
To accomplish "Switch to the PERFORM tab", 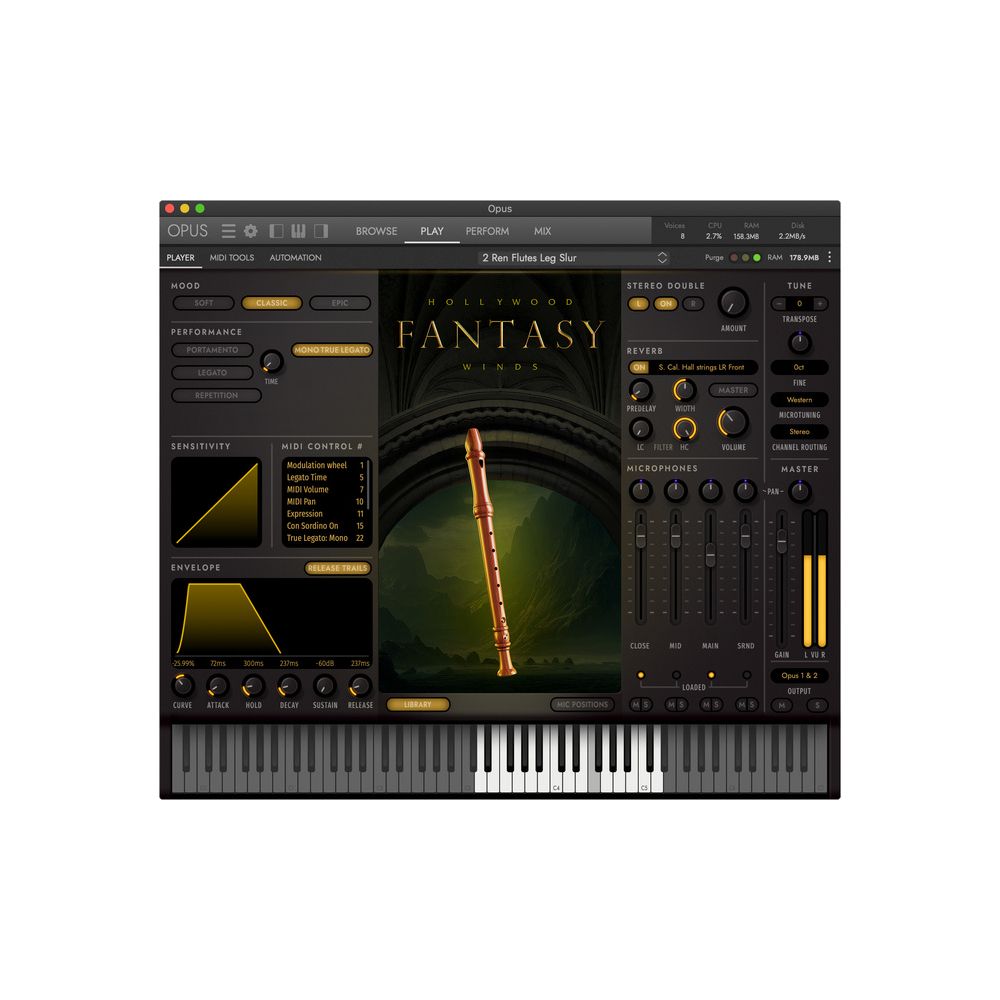I will pos(487,231).
